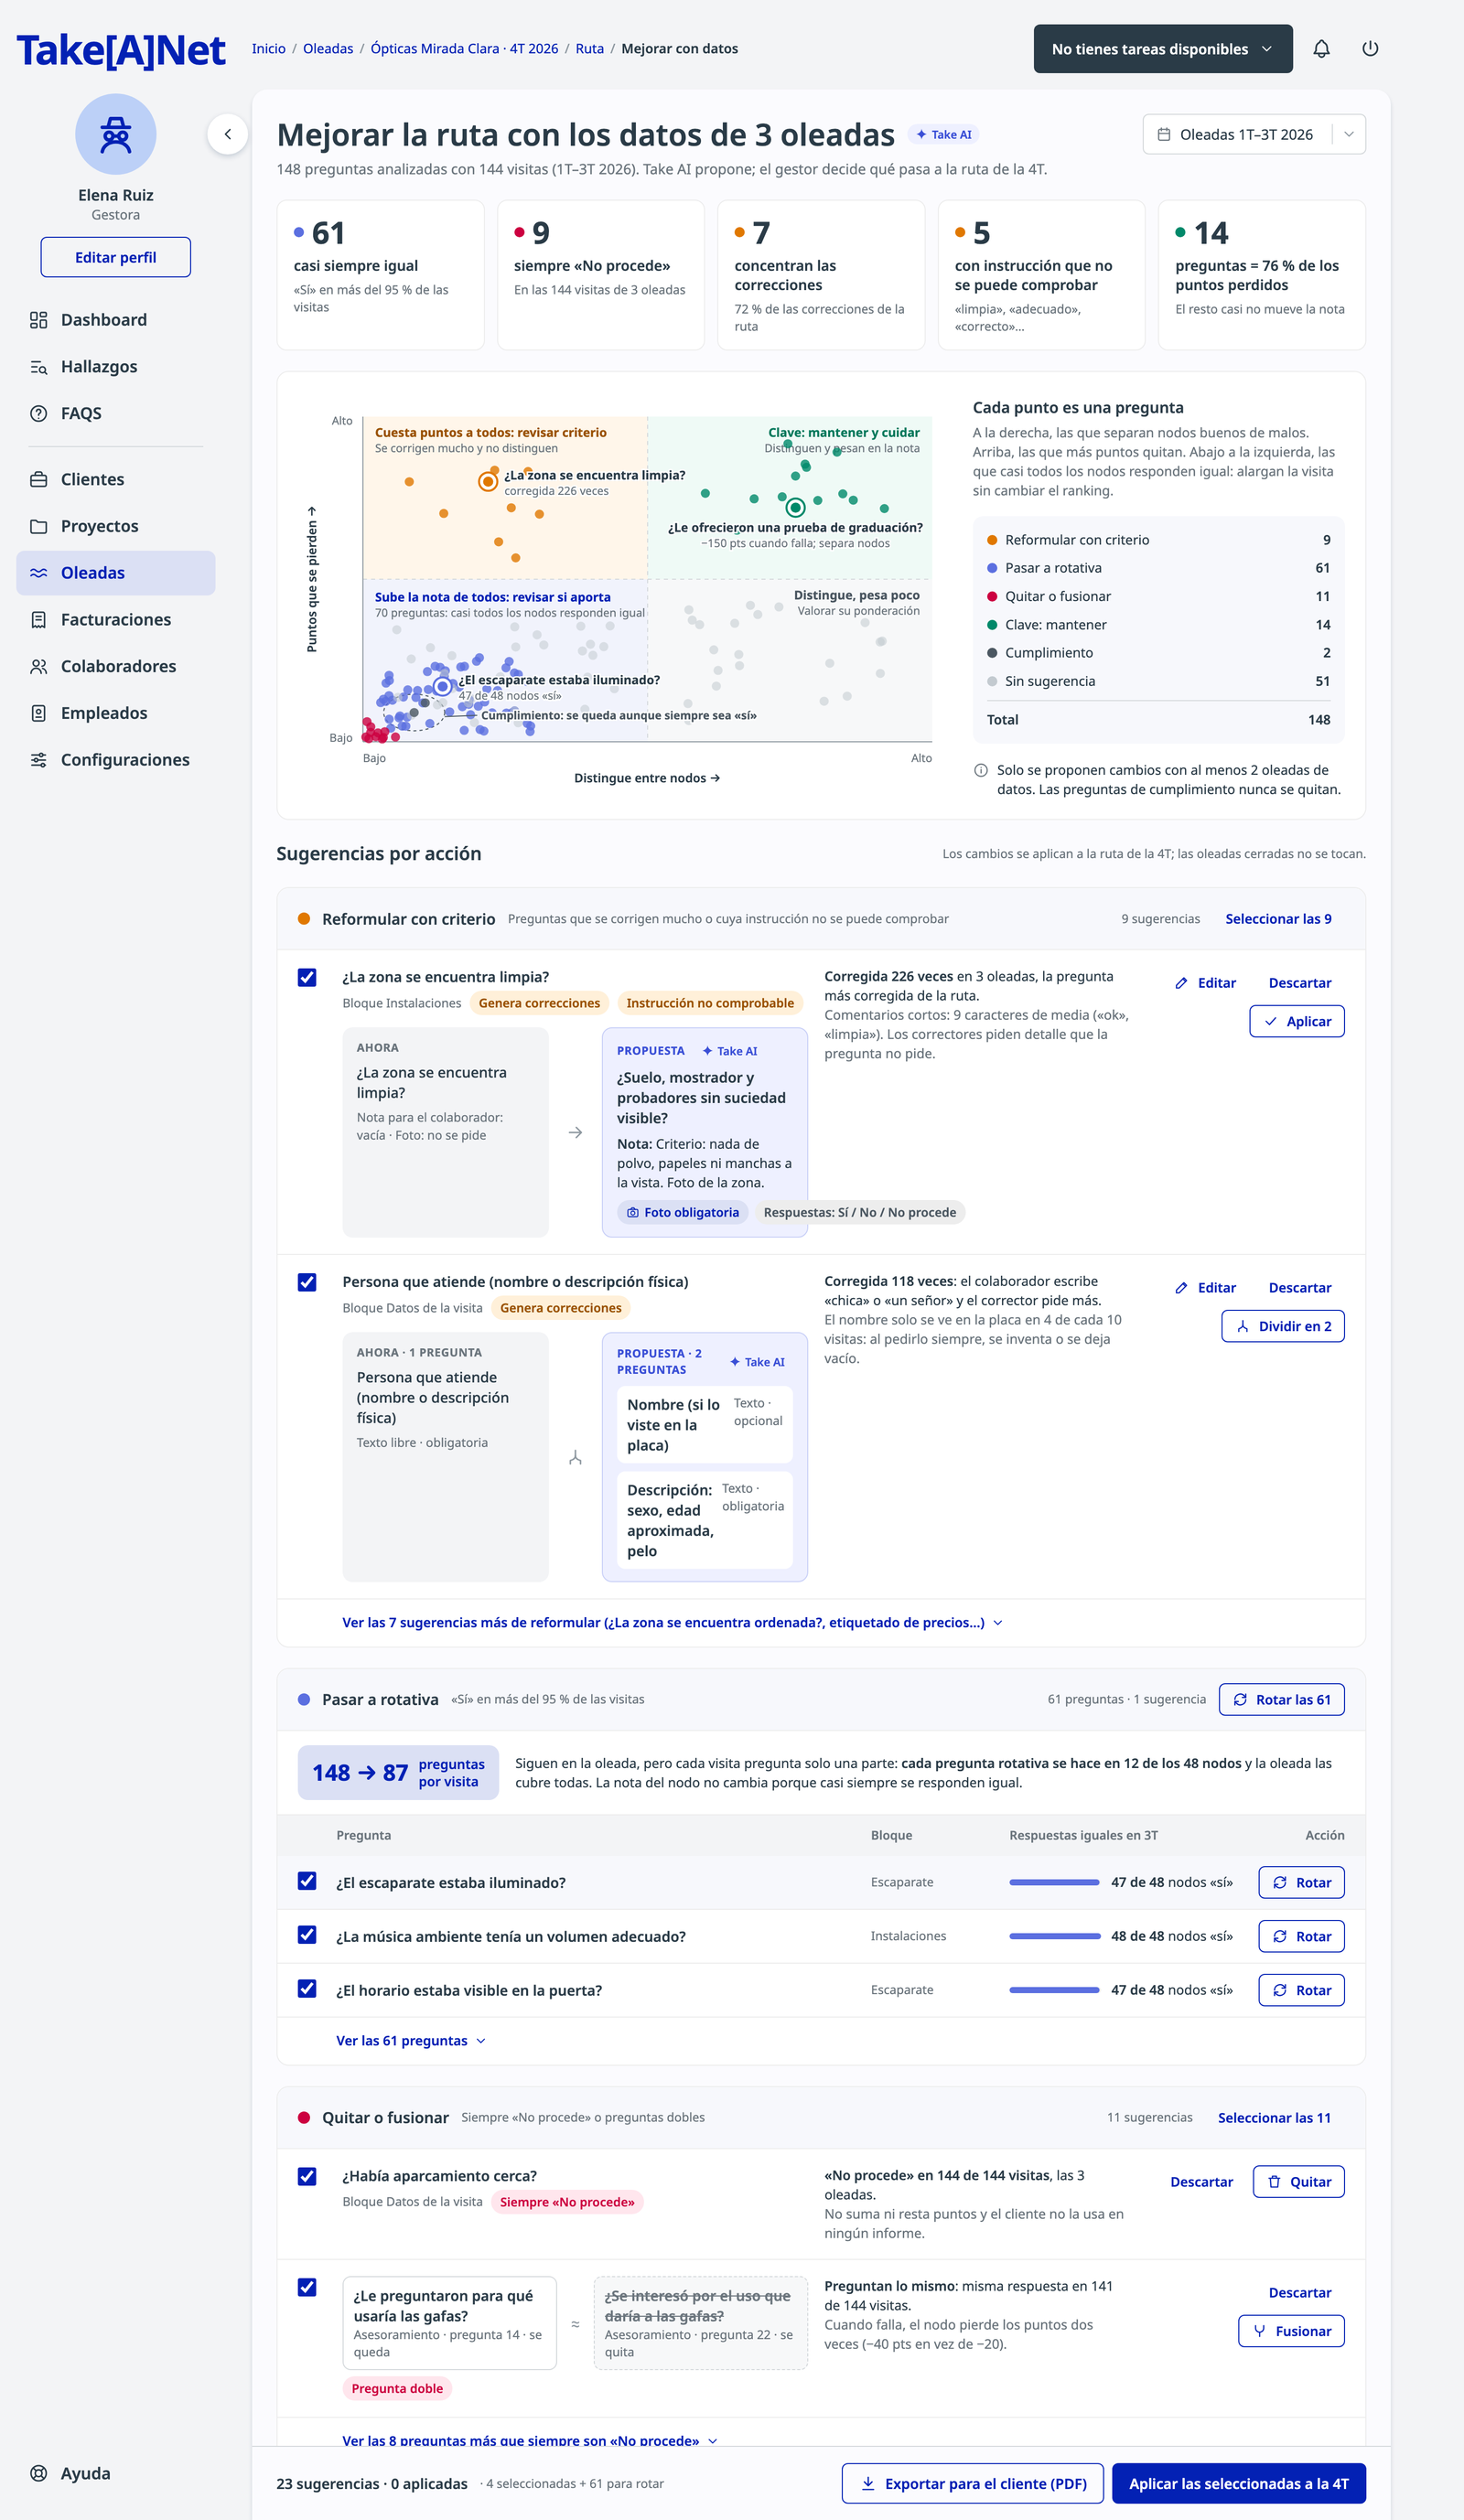Viewport: 1464px width, 2520px height.
Task: Click the pencil Editar icon for ¿La zona se encuentra limpia?
Action: pos(1181,983)
